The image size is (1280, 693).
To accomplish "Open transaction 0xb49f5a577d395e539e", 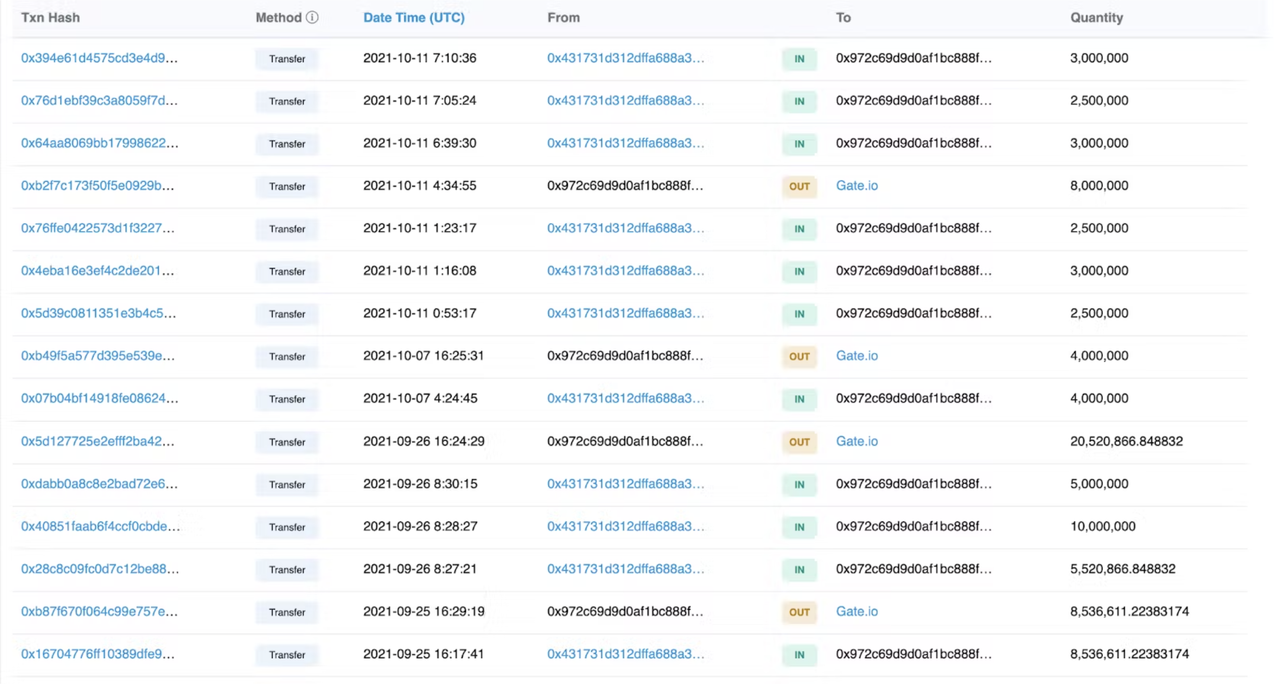I will point(98,356).
